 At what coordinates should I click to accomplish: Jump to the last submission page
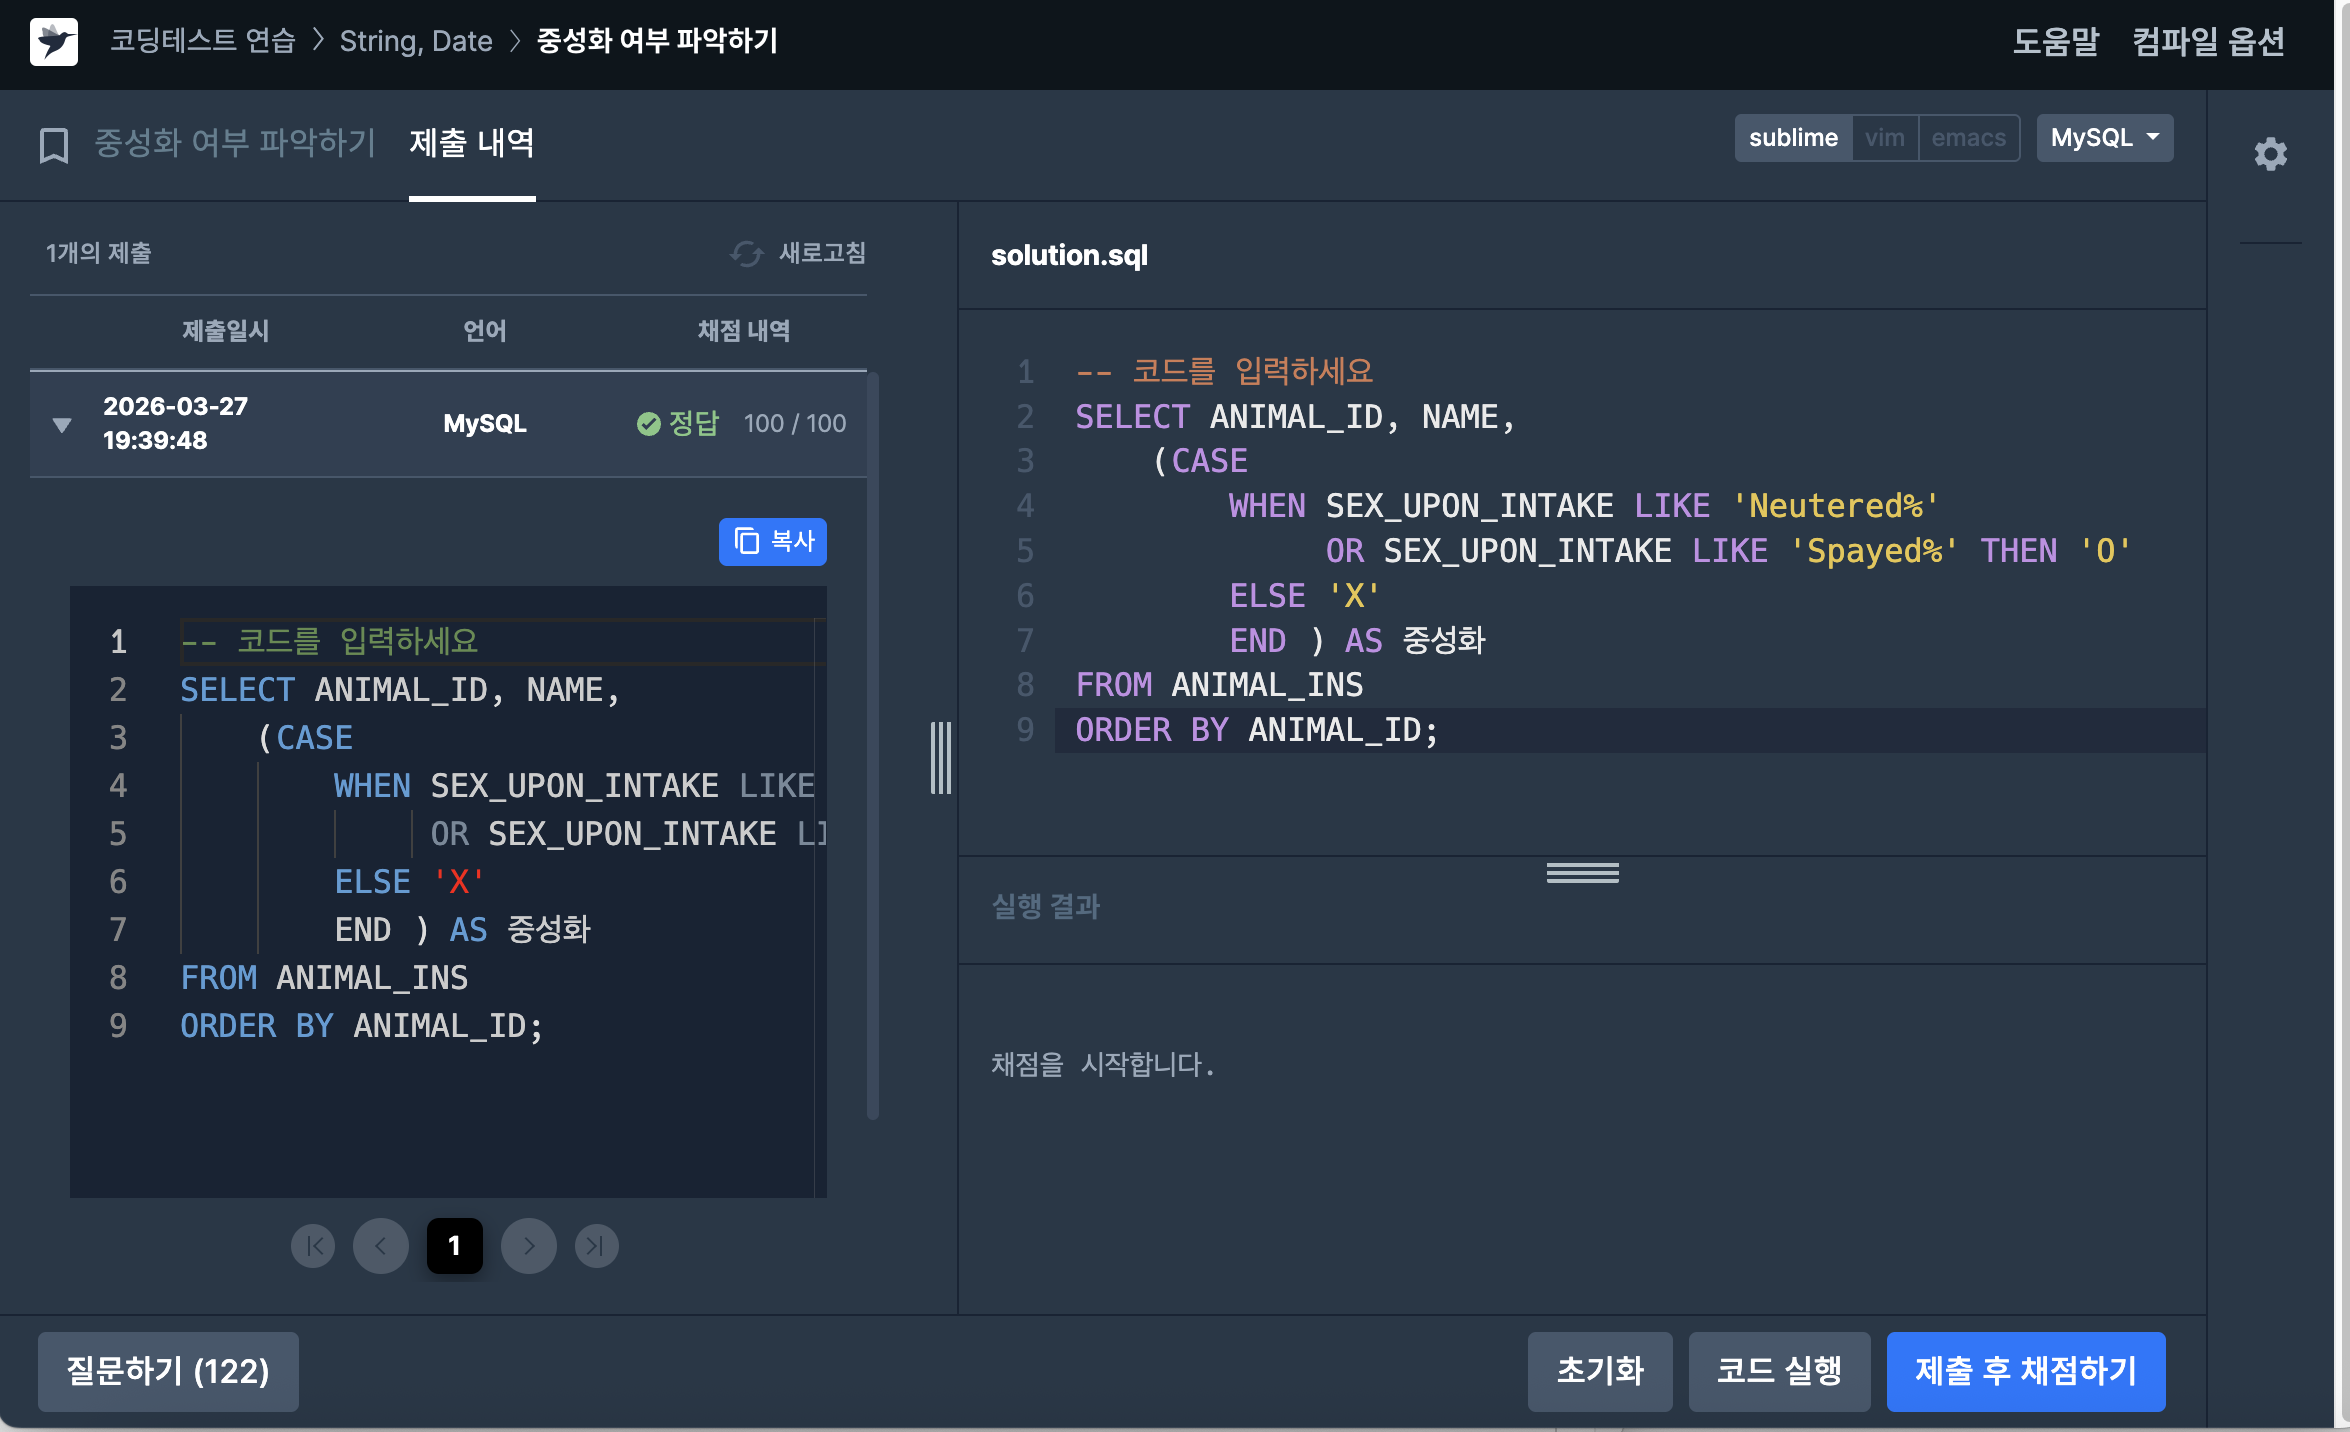pyautogui.click(x=596, y=1246)
